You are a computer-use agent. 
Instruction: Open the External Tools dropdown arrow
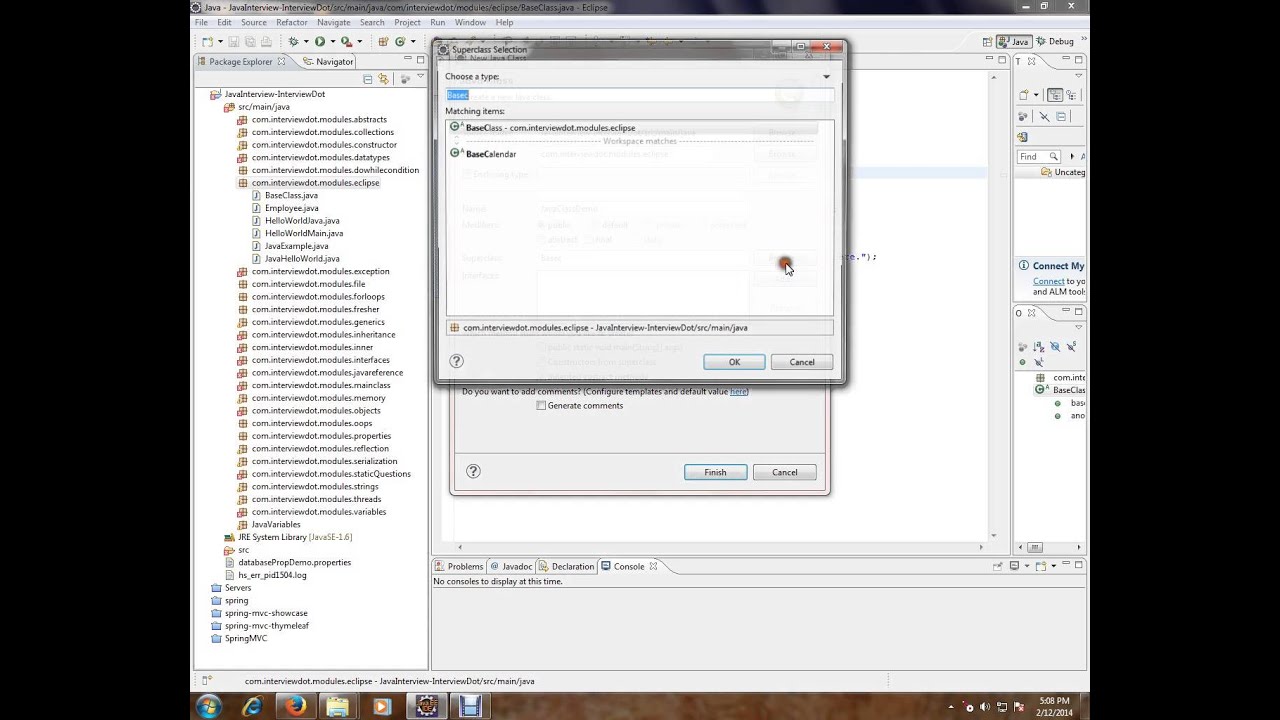360,42
